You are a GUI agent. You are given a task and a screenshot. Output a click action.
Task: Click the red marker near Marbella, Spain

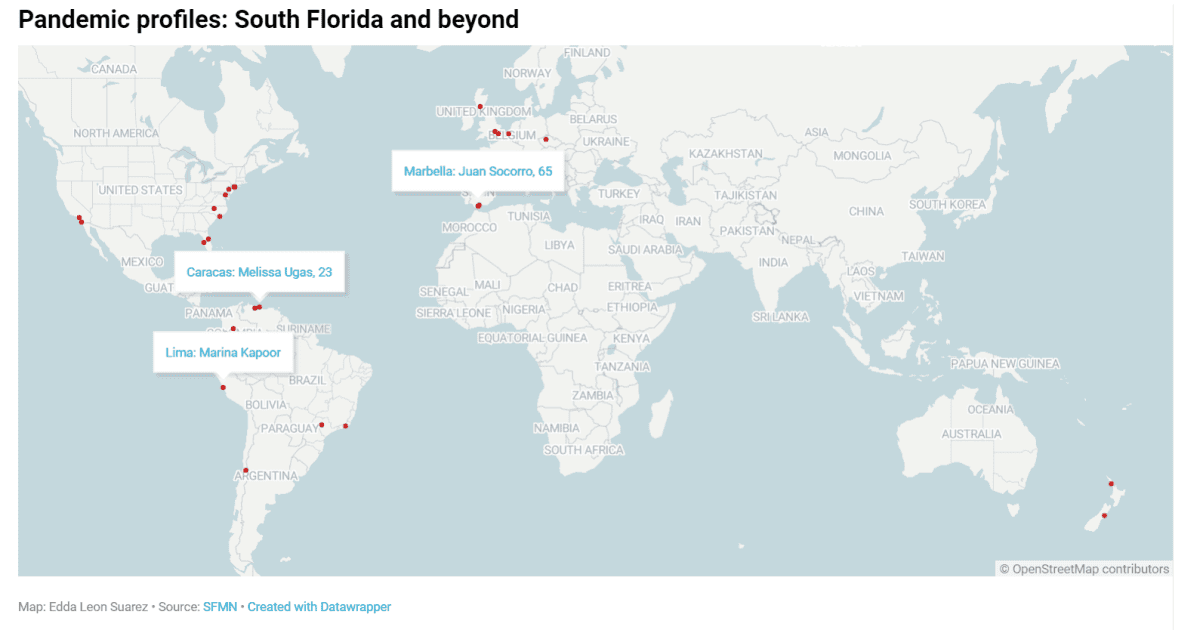(x=478, y=205)
